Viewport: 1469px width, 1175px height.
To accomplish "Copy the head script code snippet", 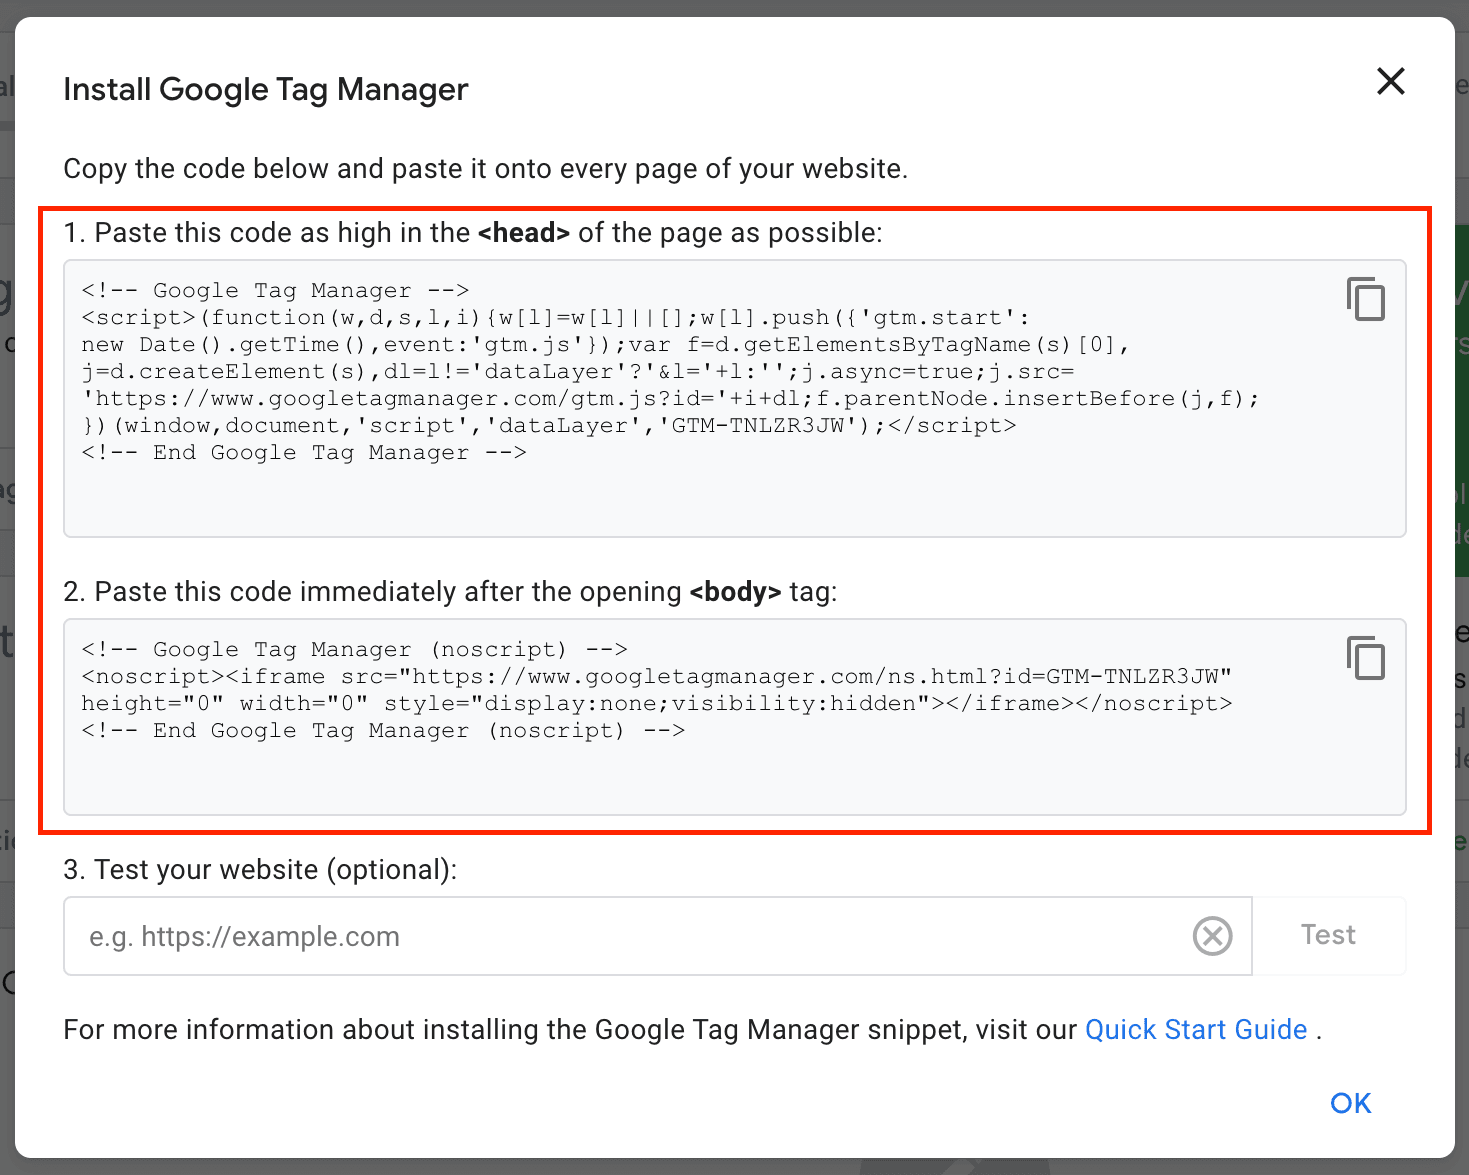I will pyautogui.click(x=1366, y=299).
